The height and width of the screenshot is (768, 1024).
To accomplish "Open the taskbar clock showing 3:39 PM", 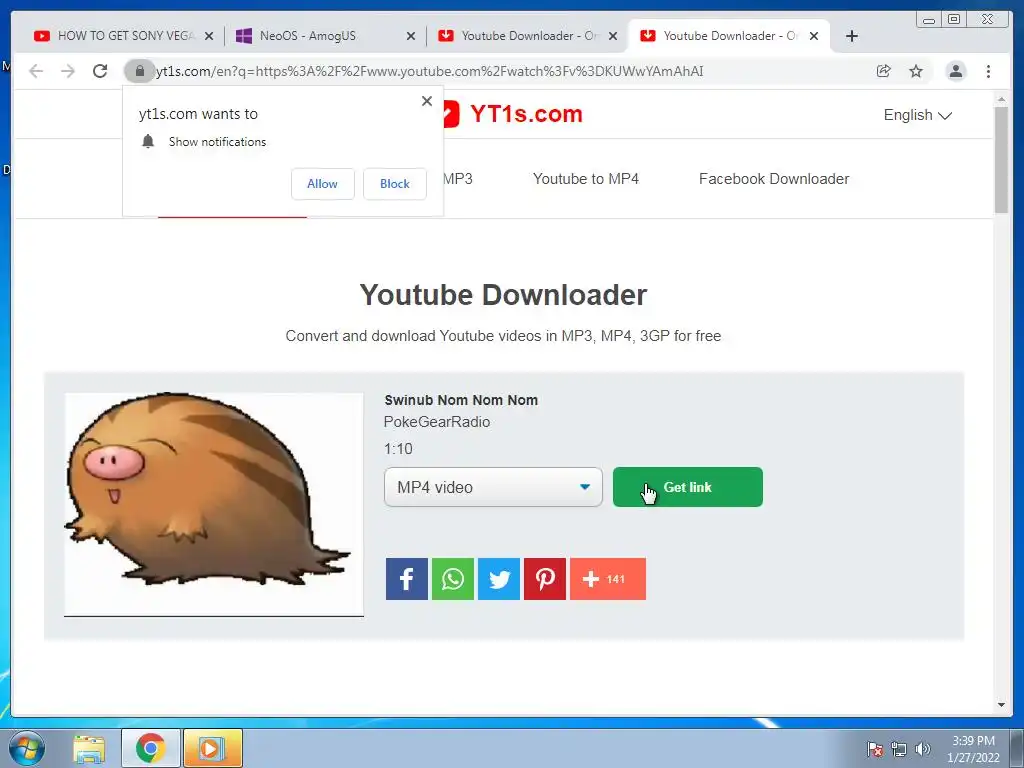I will click(973, 748).
